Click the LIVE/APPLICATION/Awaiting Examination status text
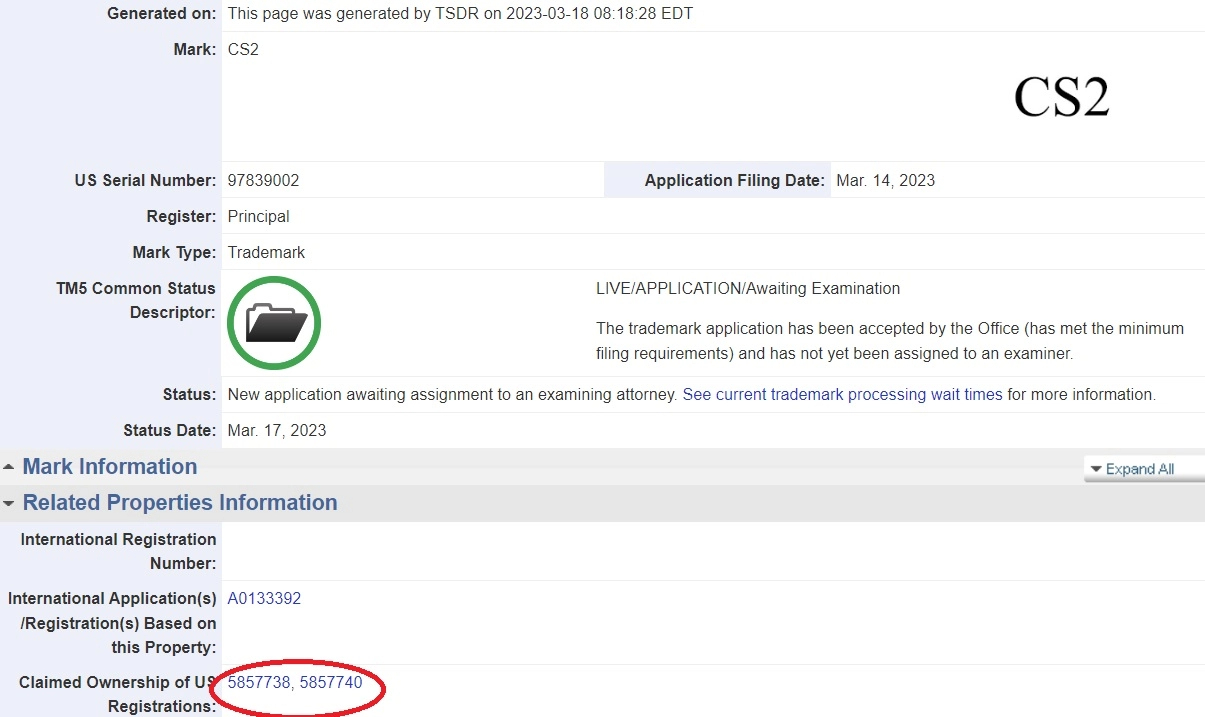Viewport: 1205px width, 717px height. 748,289
